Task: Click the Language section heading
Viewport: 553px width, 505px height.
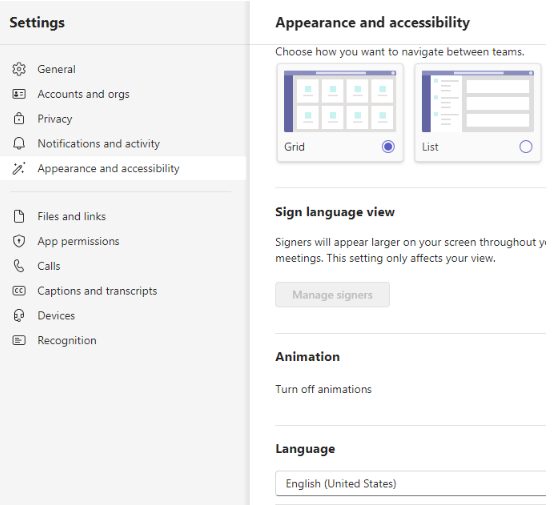Action: pos(305,449)
